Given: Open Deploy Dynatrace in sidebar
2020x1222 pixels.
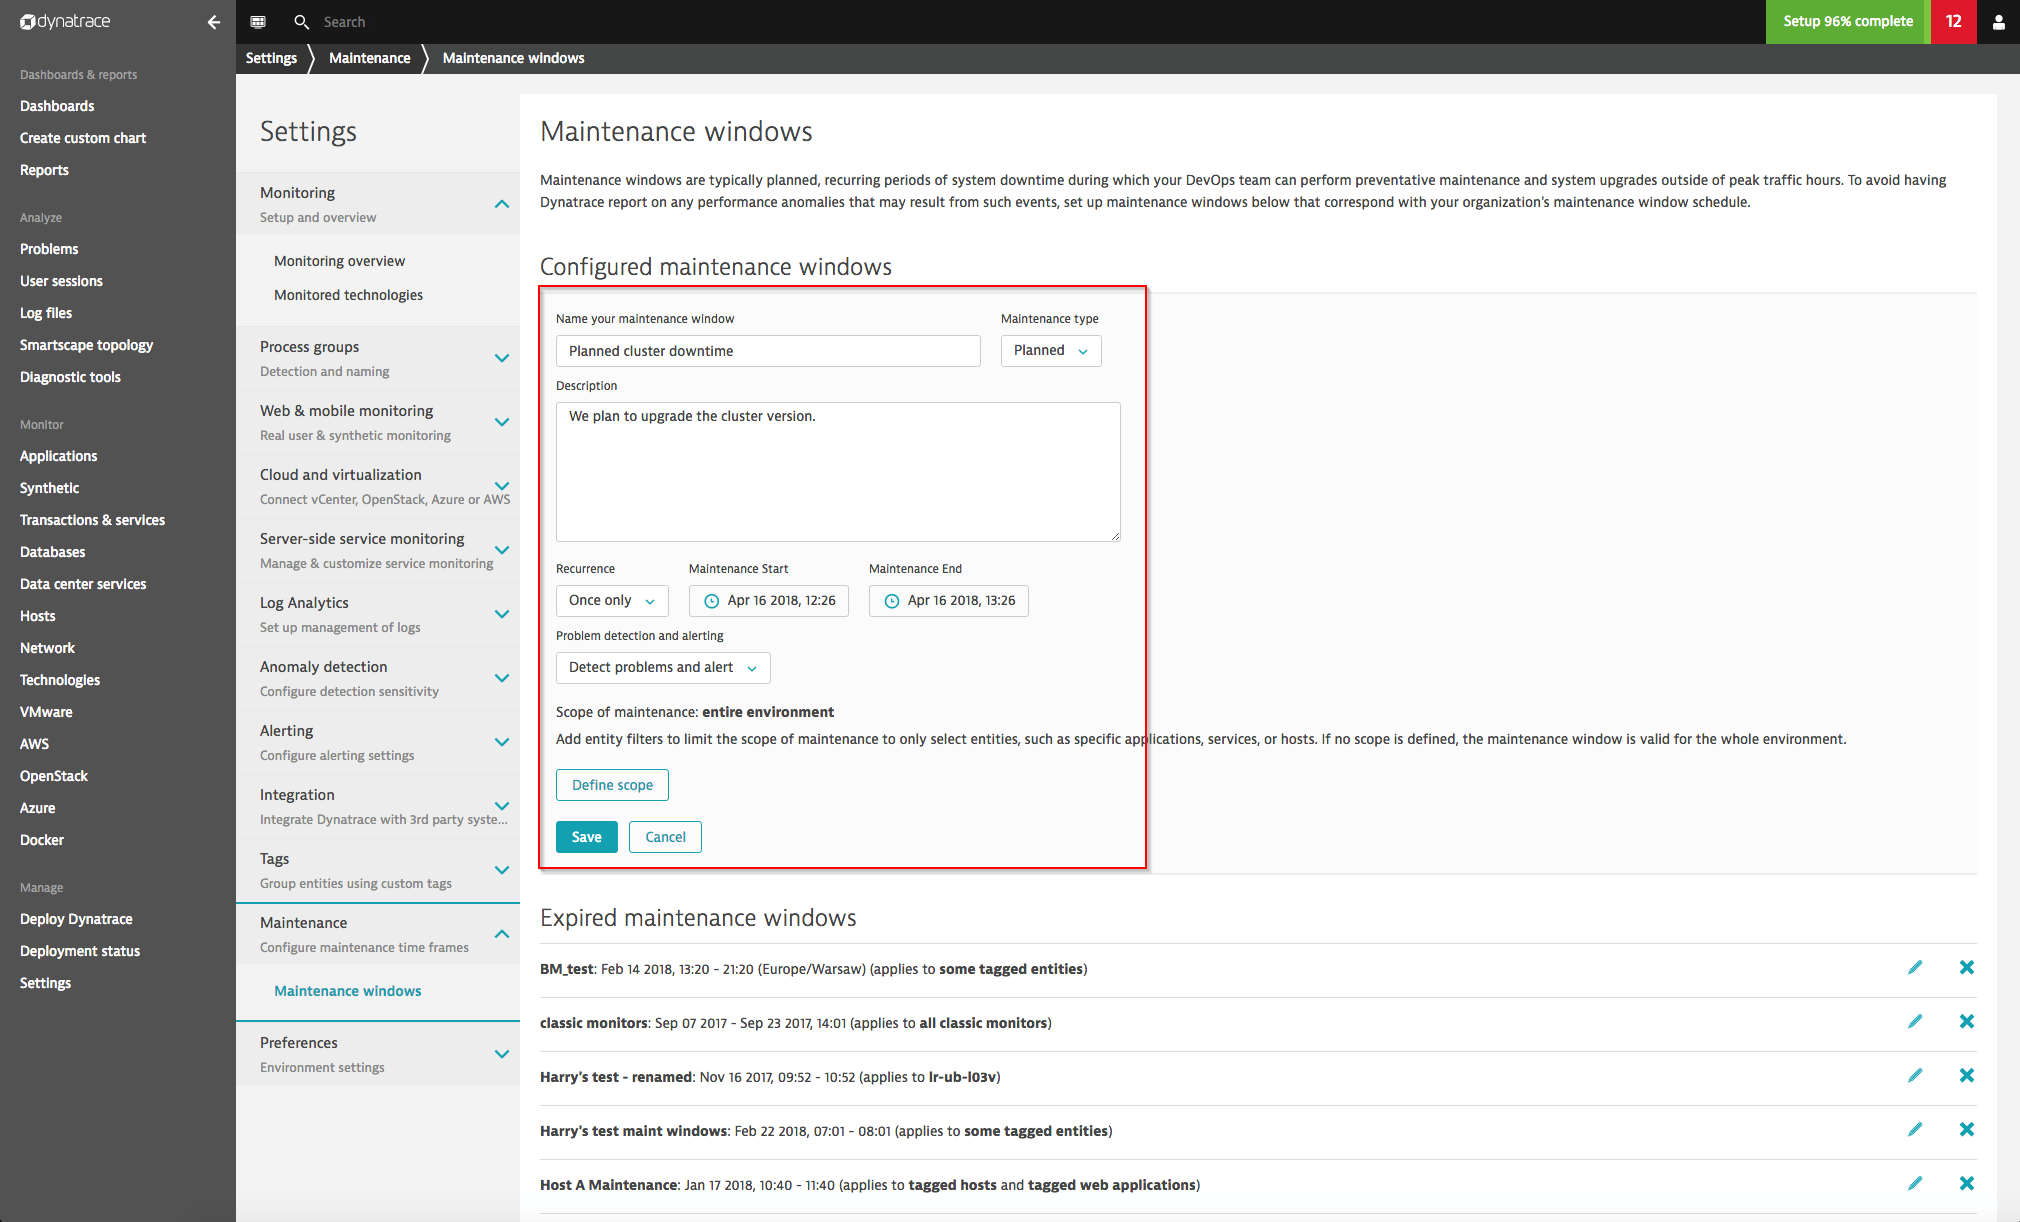Looking at the screenshot, I should tap(76, 919).
